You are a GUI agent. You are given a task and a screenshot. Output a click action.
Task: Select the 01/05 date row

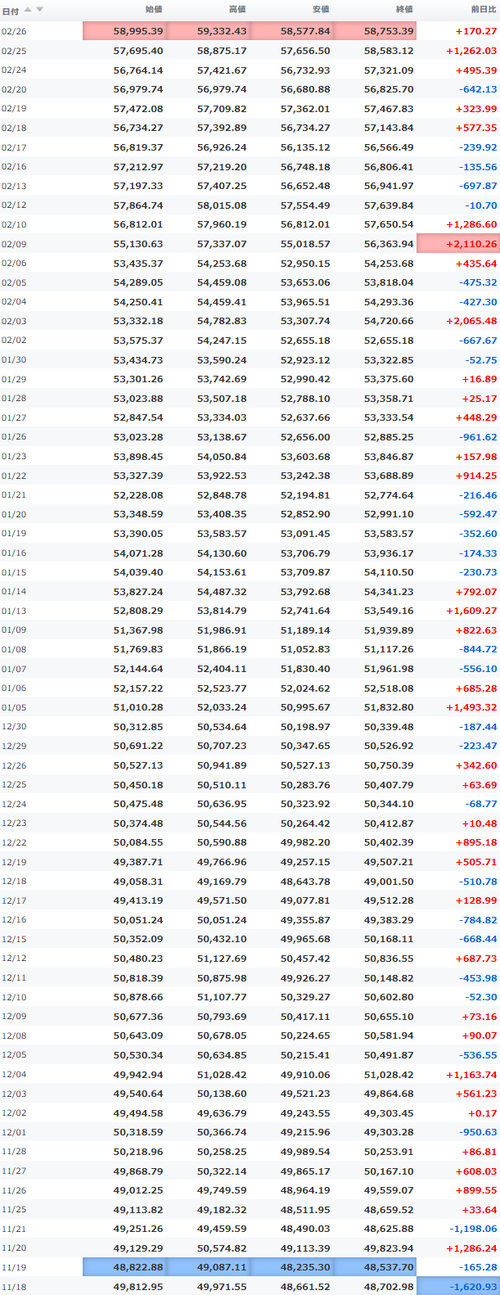250,707
